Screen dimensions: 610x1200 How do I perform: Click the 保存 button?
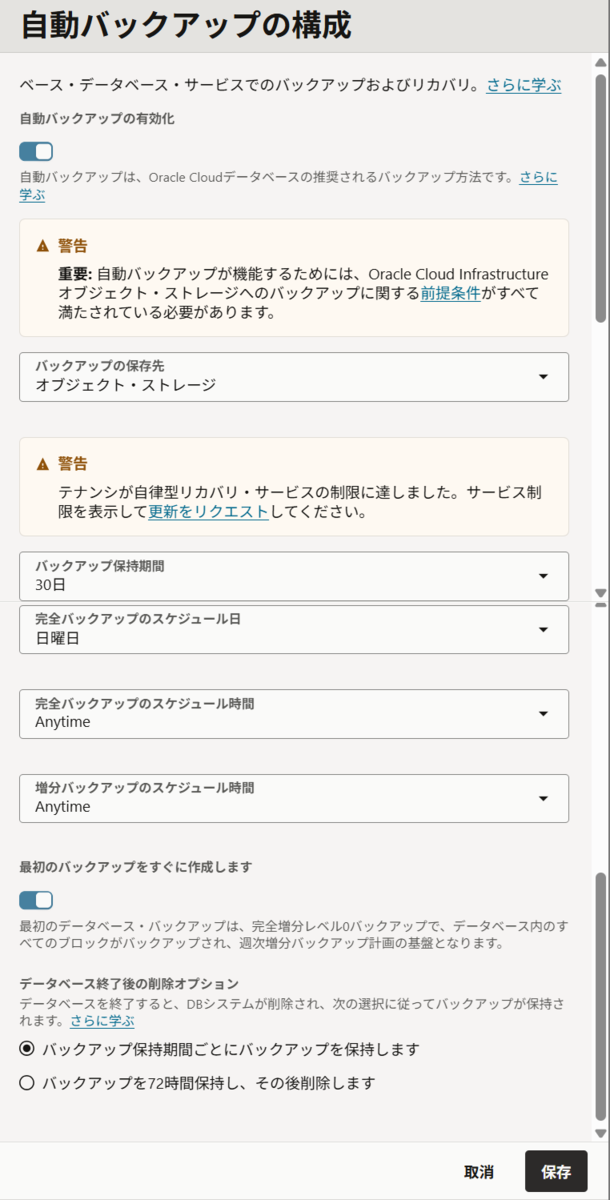coord(556,1171)
